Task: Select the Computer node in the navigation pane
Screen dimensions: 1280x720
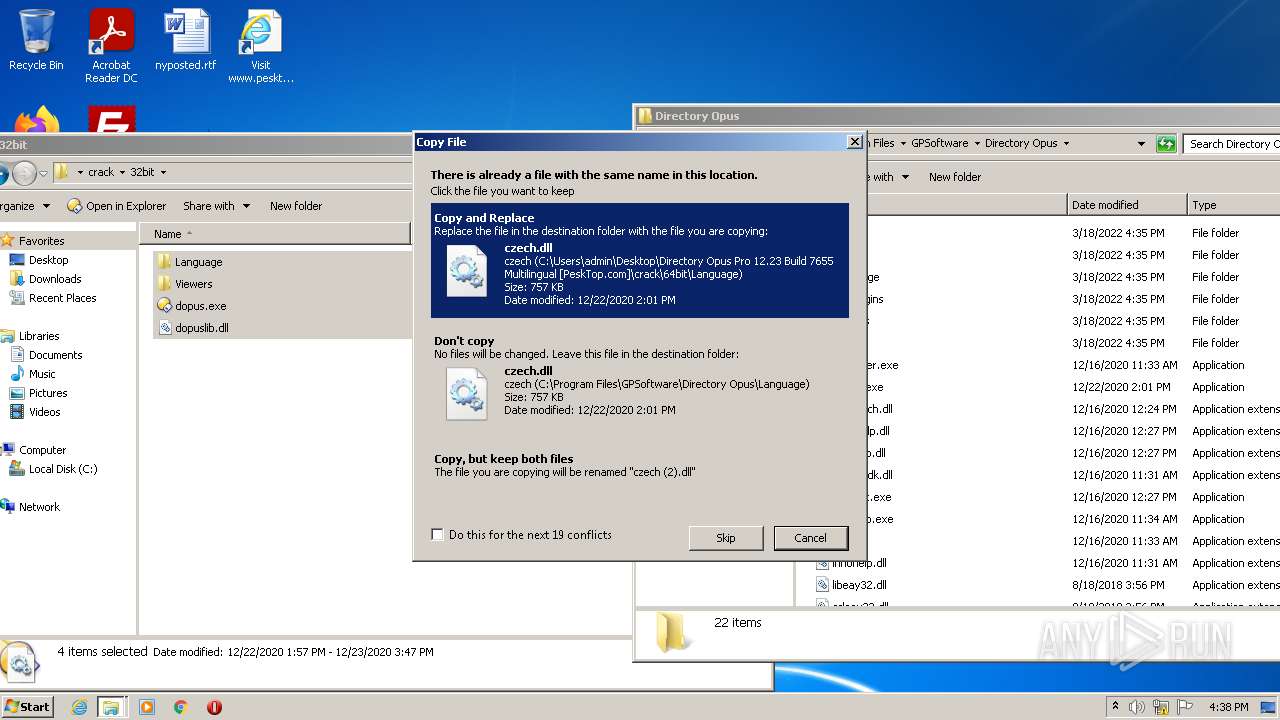Action: [x=42, y=450]
